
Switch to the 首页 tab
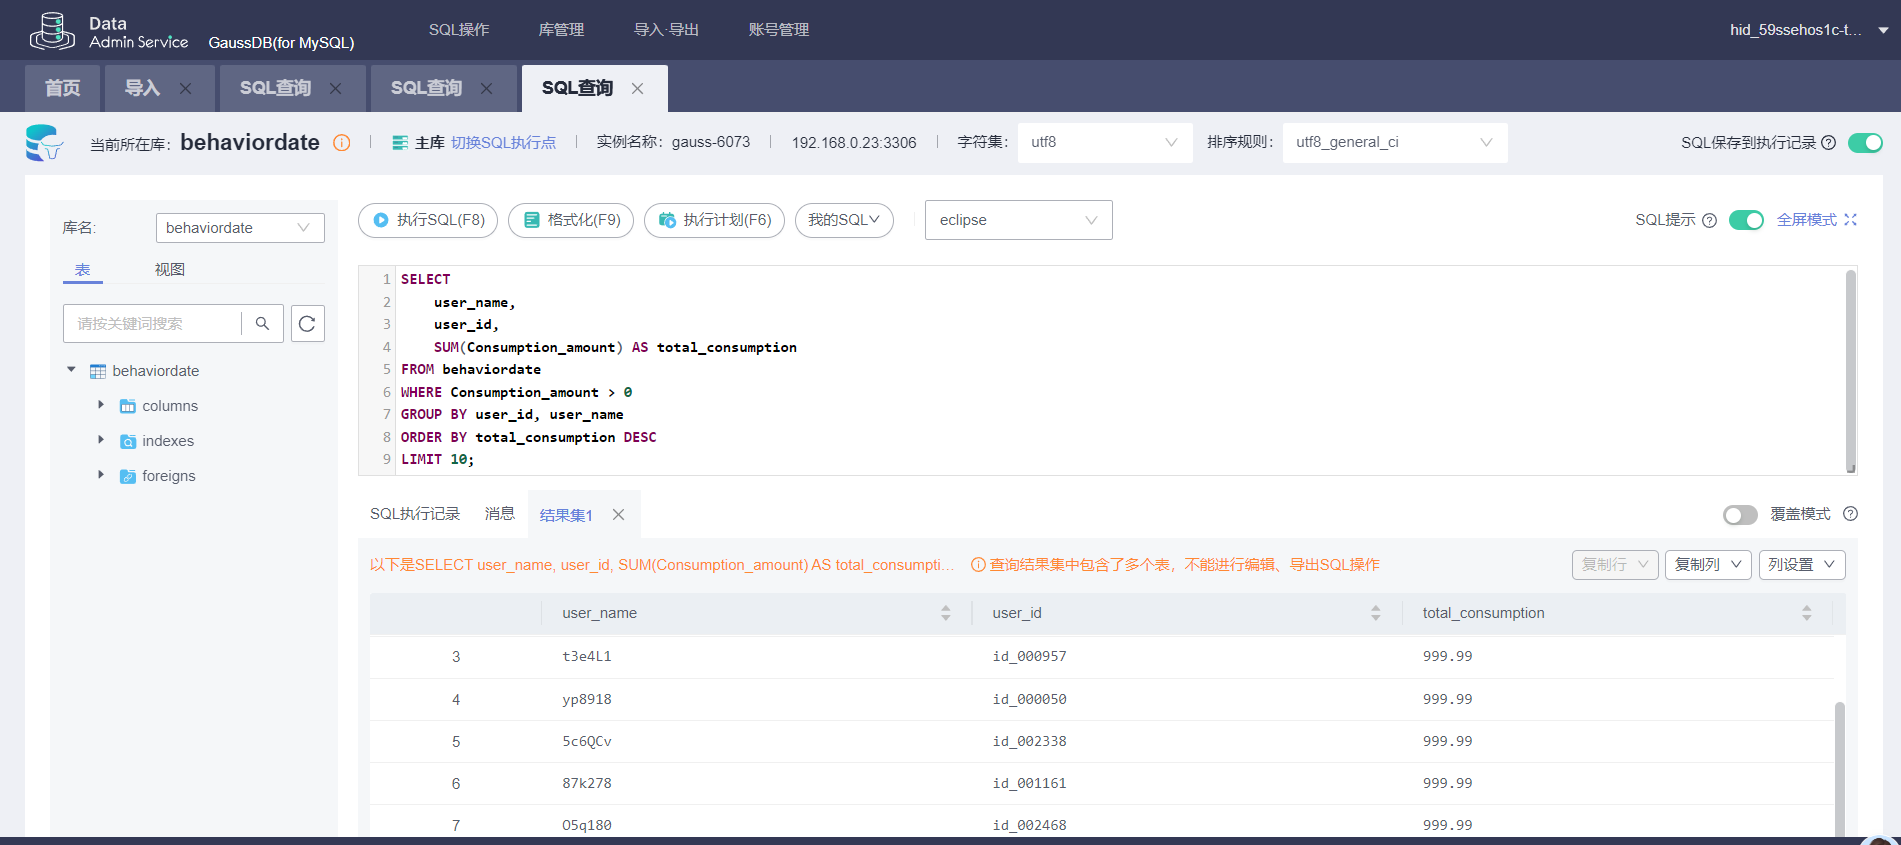click(62, 88)
